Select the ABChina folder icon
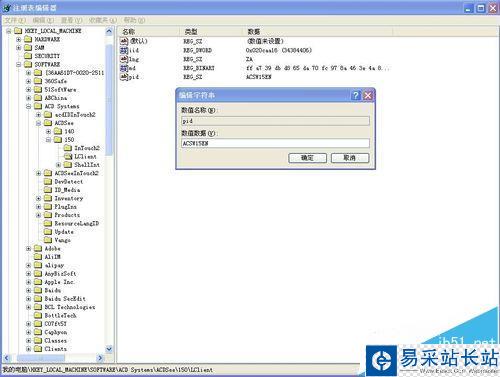The image size is (500, 377). [x=38, y=98]
